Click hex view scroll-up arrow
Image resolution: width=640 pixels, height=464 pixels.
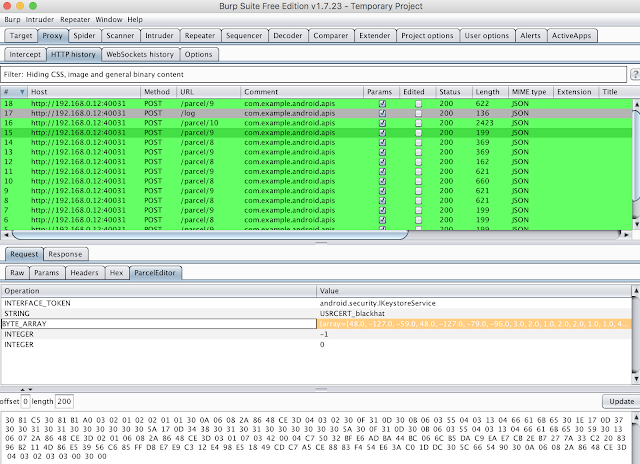click(x=636, y=417)
